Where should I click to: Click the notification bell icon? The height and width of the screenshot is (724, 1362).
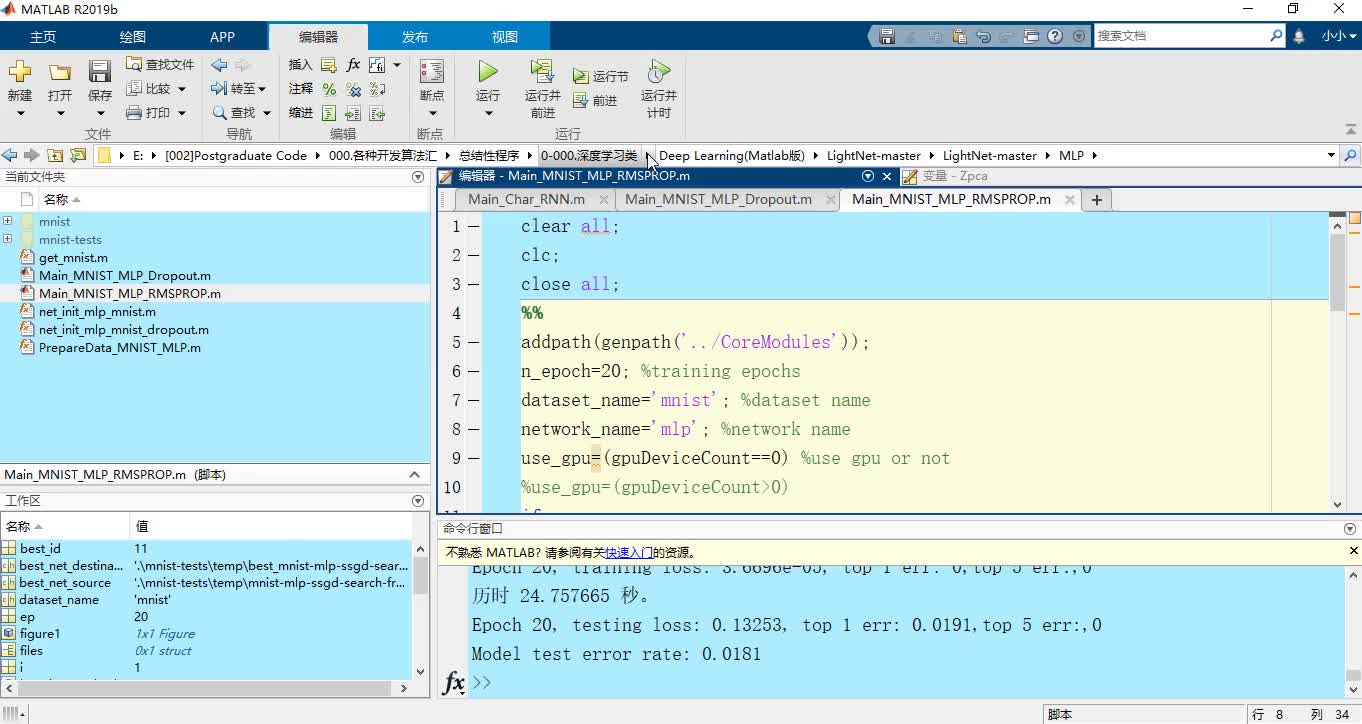click(1299, 36)
